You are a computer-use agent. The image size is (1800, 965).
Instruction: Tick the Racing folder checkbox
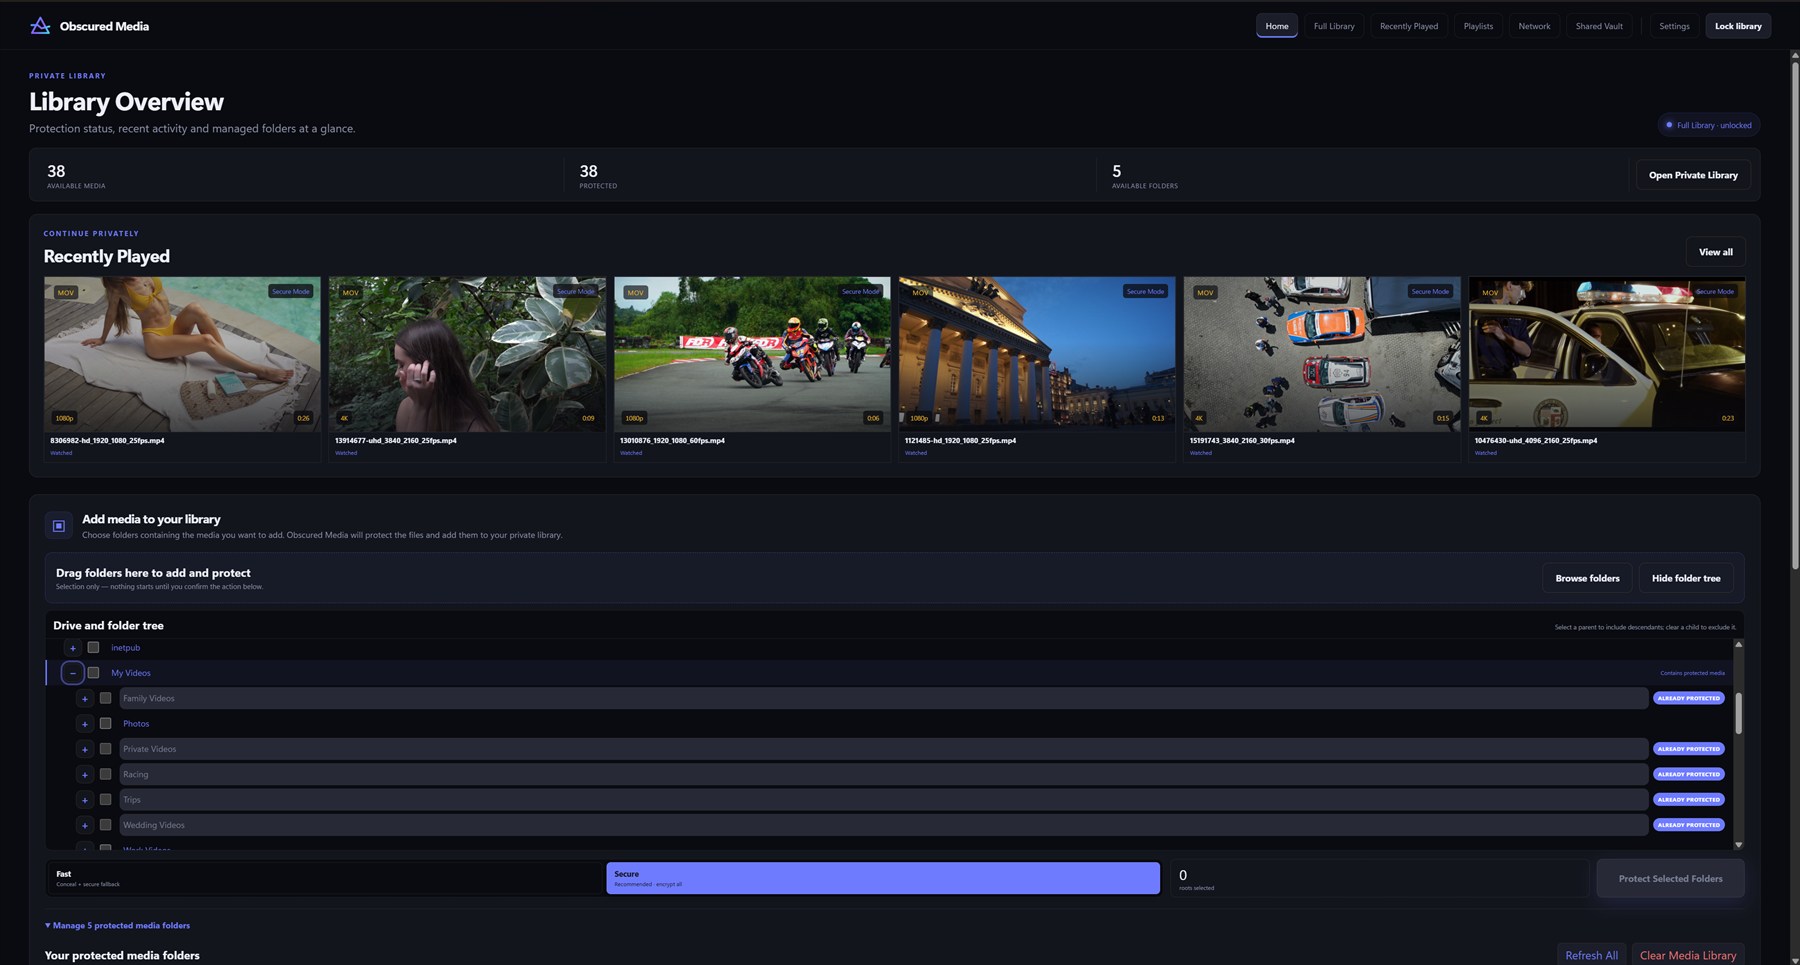tap(105, 774)
